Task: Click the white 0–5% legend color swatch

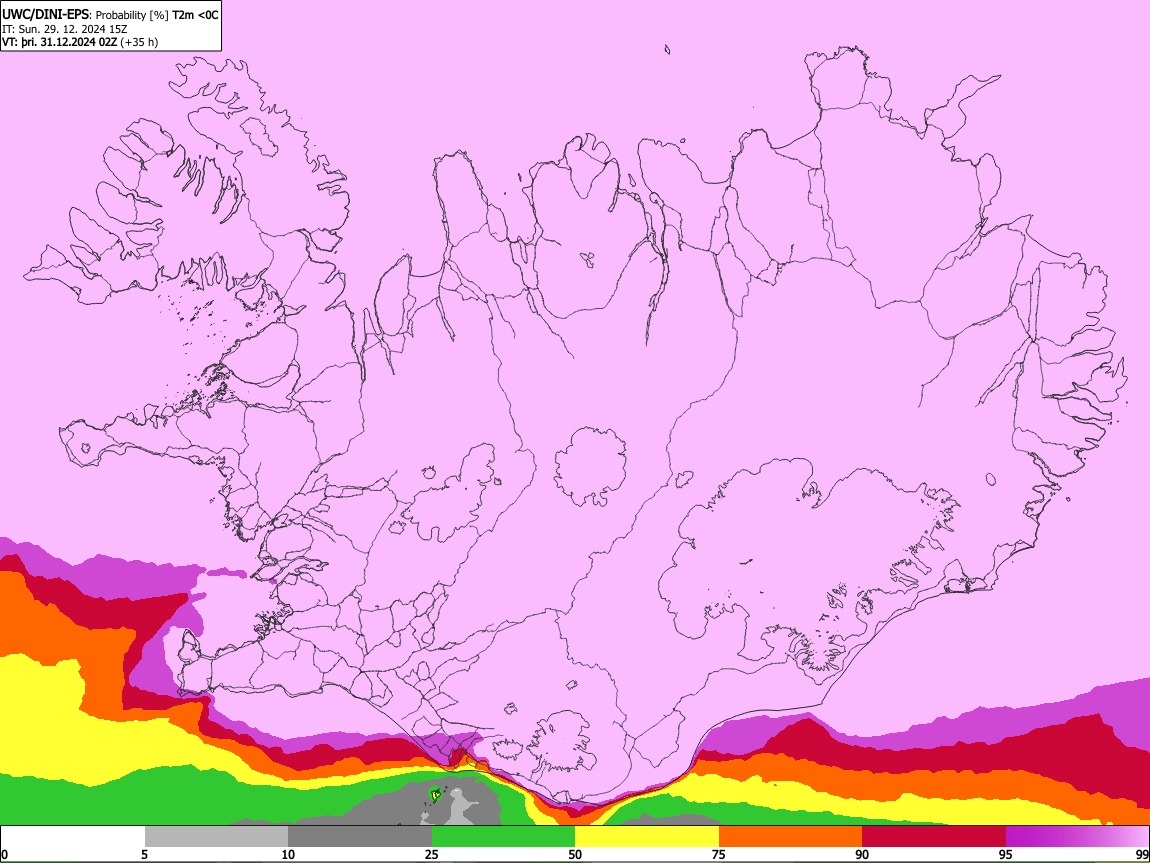Action: click(73, 837)
